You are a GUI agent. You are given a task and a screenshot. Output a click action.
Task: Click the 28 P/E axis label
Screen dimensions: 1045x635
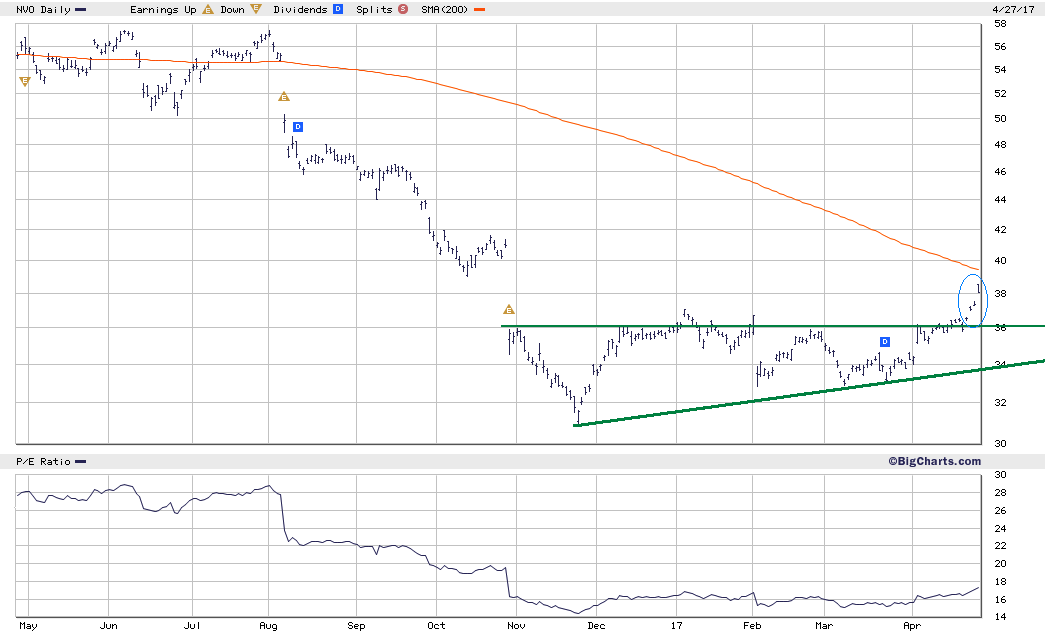1000,493
